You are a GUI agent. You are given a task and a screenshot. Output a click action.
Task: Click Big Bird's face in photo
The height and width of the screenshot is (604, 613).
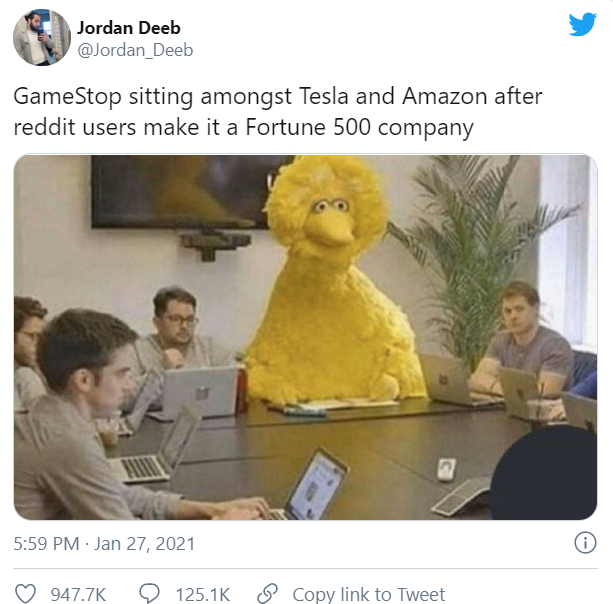click(330, 219)
